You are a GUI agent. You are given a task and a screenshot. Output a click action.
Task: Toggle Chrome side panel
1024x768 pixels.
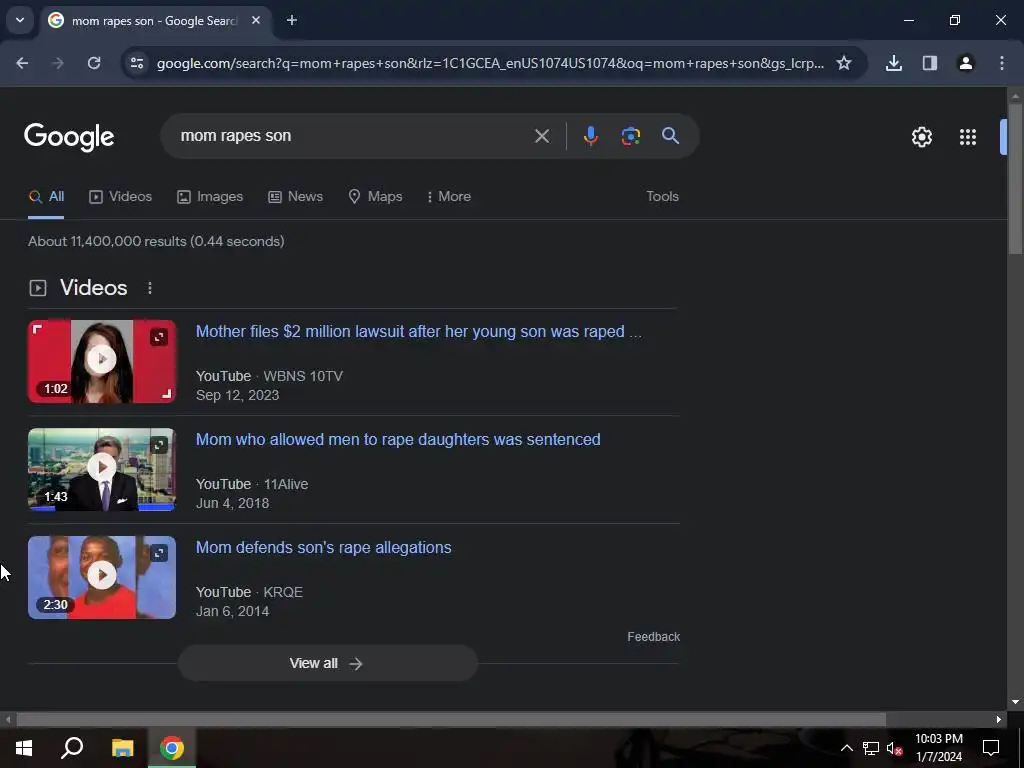coord(929,63)
